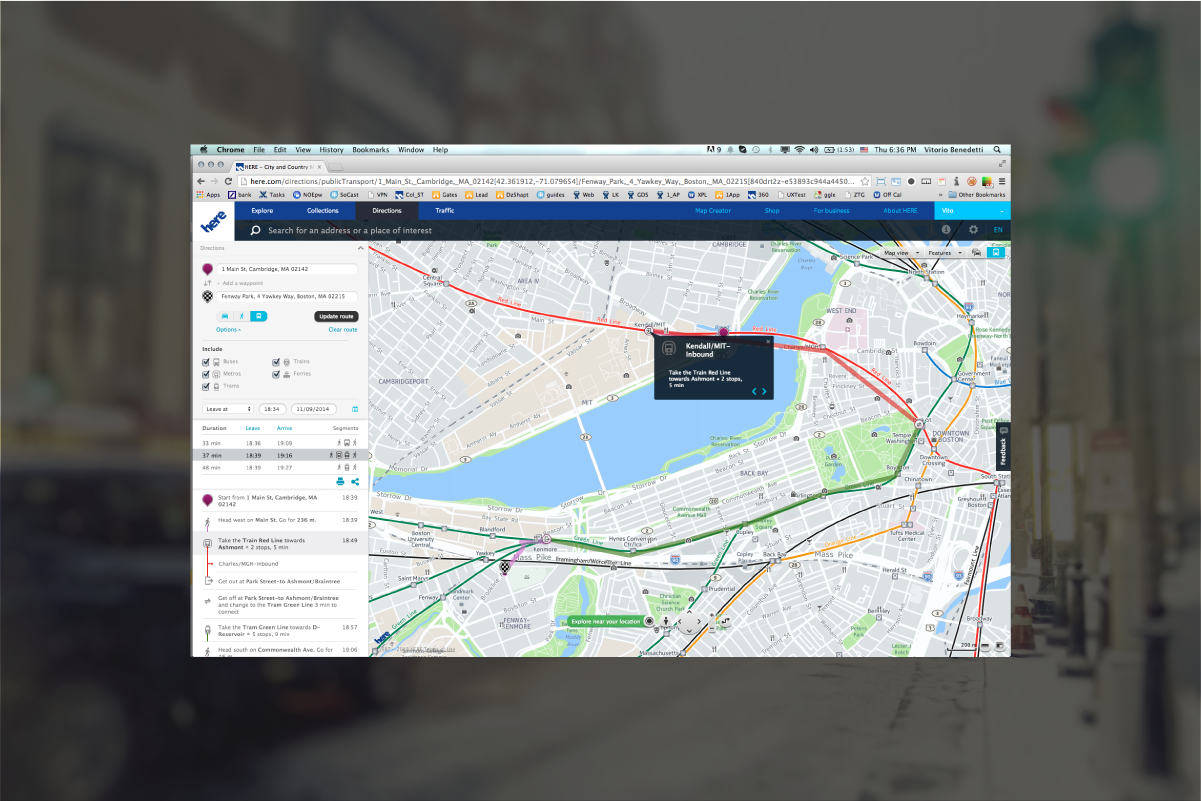Screen dimensions: 1201x801
Task: Click the browser reload button
Action: tap(227, 181)
